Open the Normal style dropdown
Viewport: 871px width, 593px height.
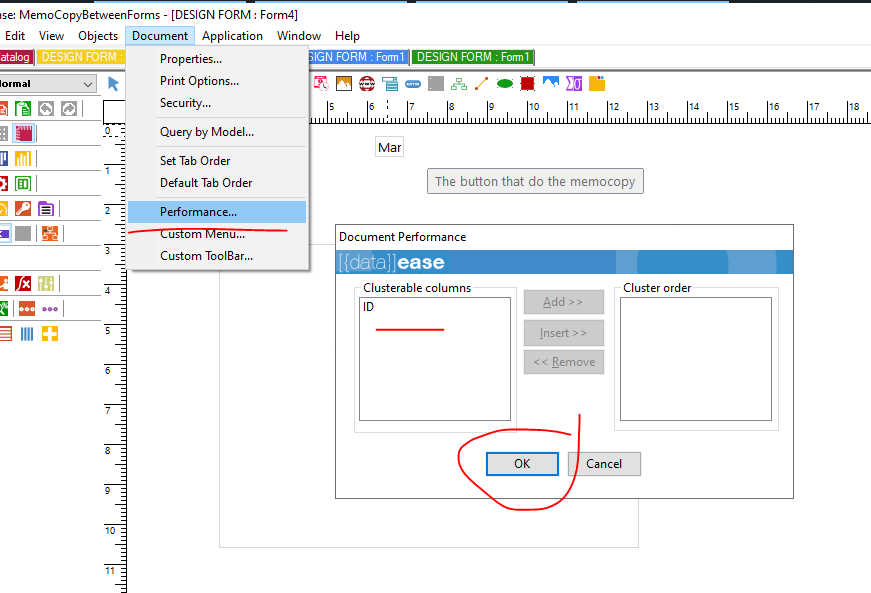point(88,84)
